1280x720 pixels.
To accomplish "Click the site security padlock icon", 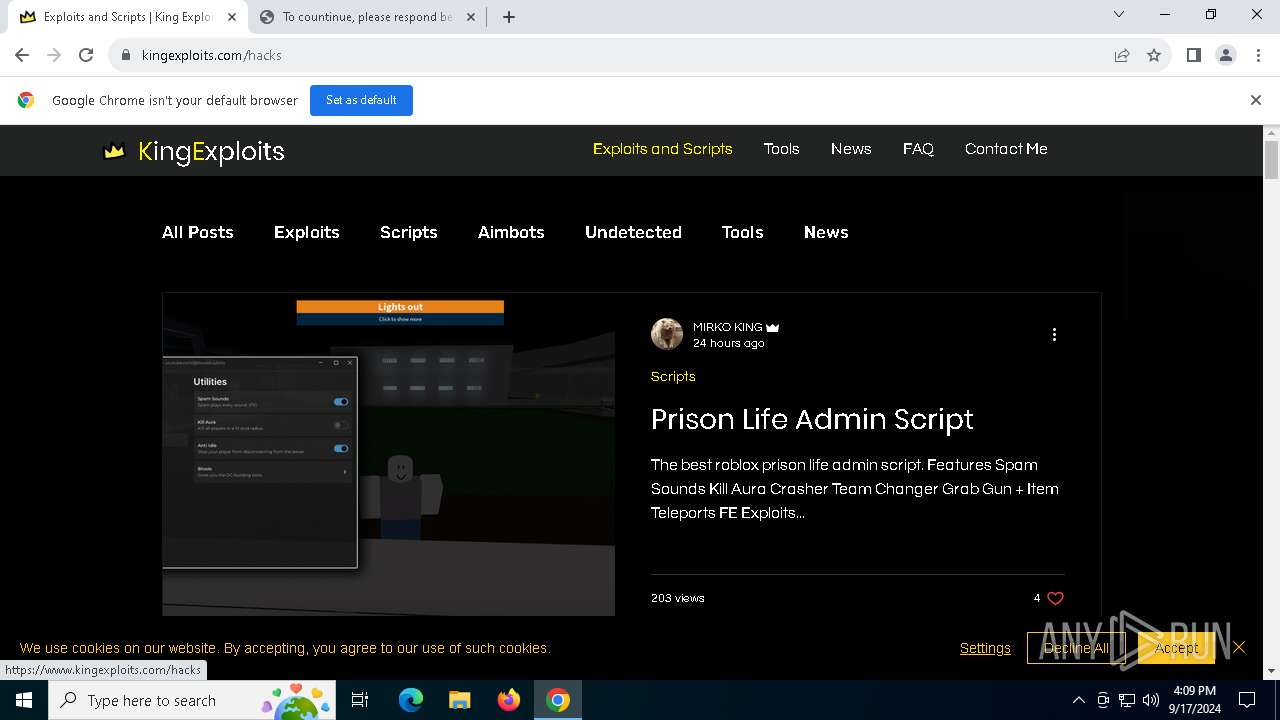I will [x=126, y=55].
